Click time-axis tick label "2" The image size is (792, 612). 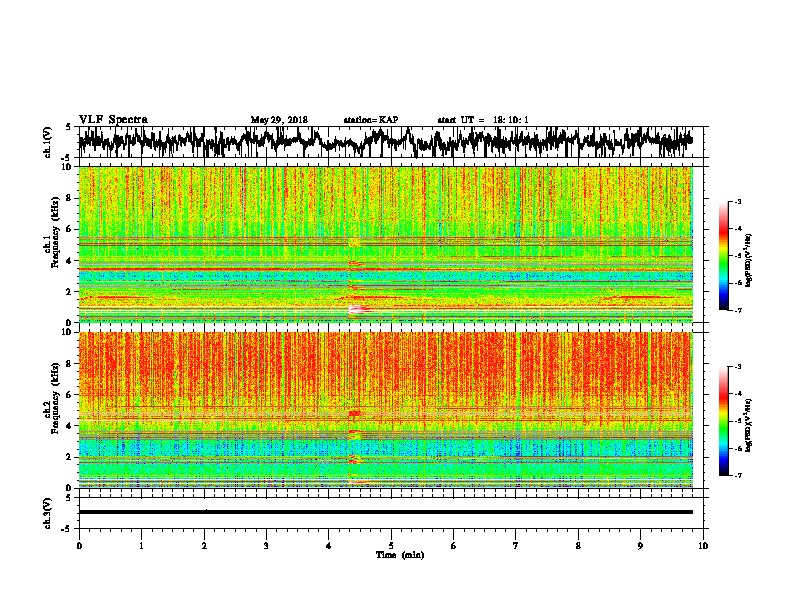[204, 546]
